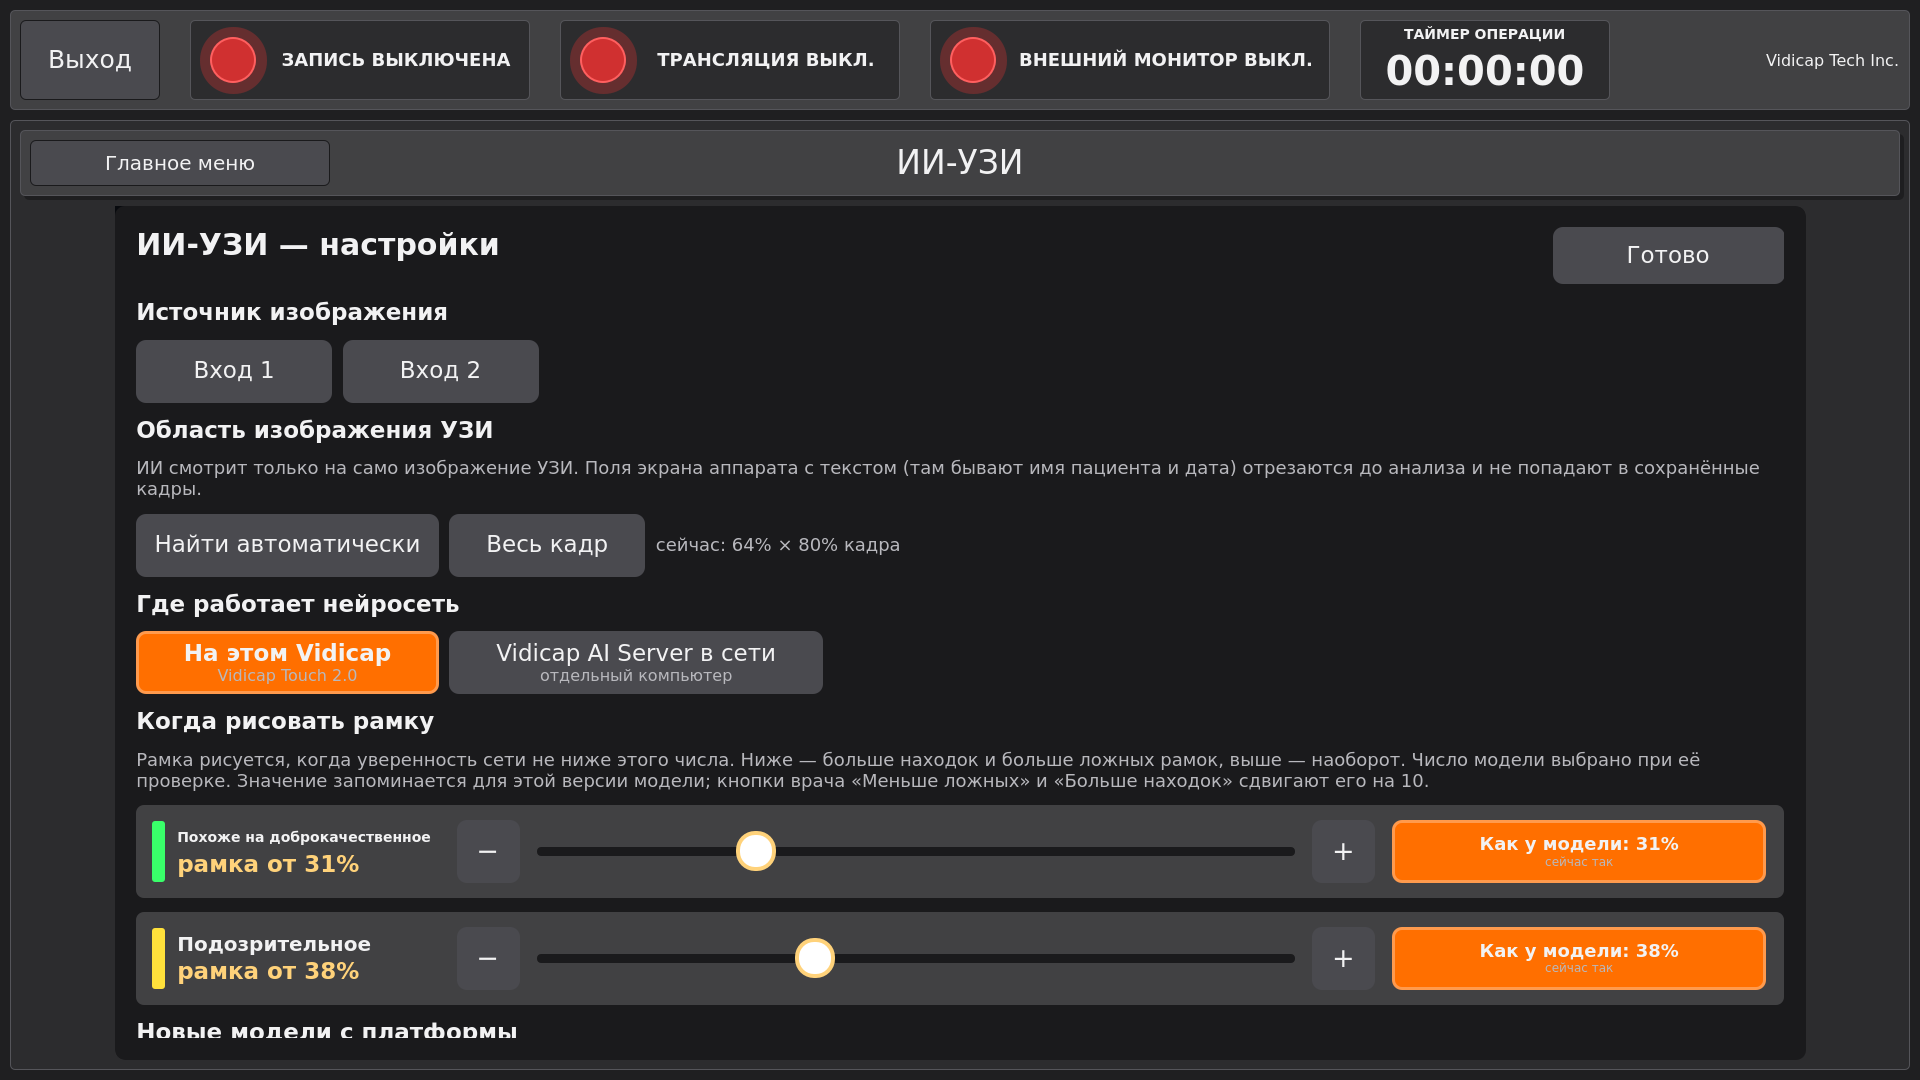Screen dimensions: 1920x1080
Task: Reset benign to Как у модели: 31%
Action: click(1579, 851)
